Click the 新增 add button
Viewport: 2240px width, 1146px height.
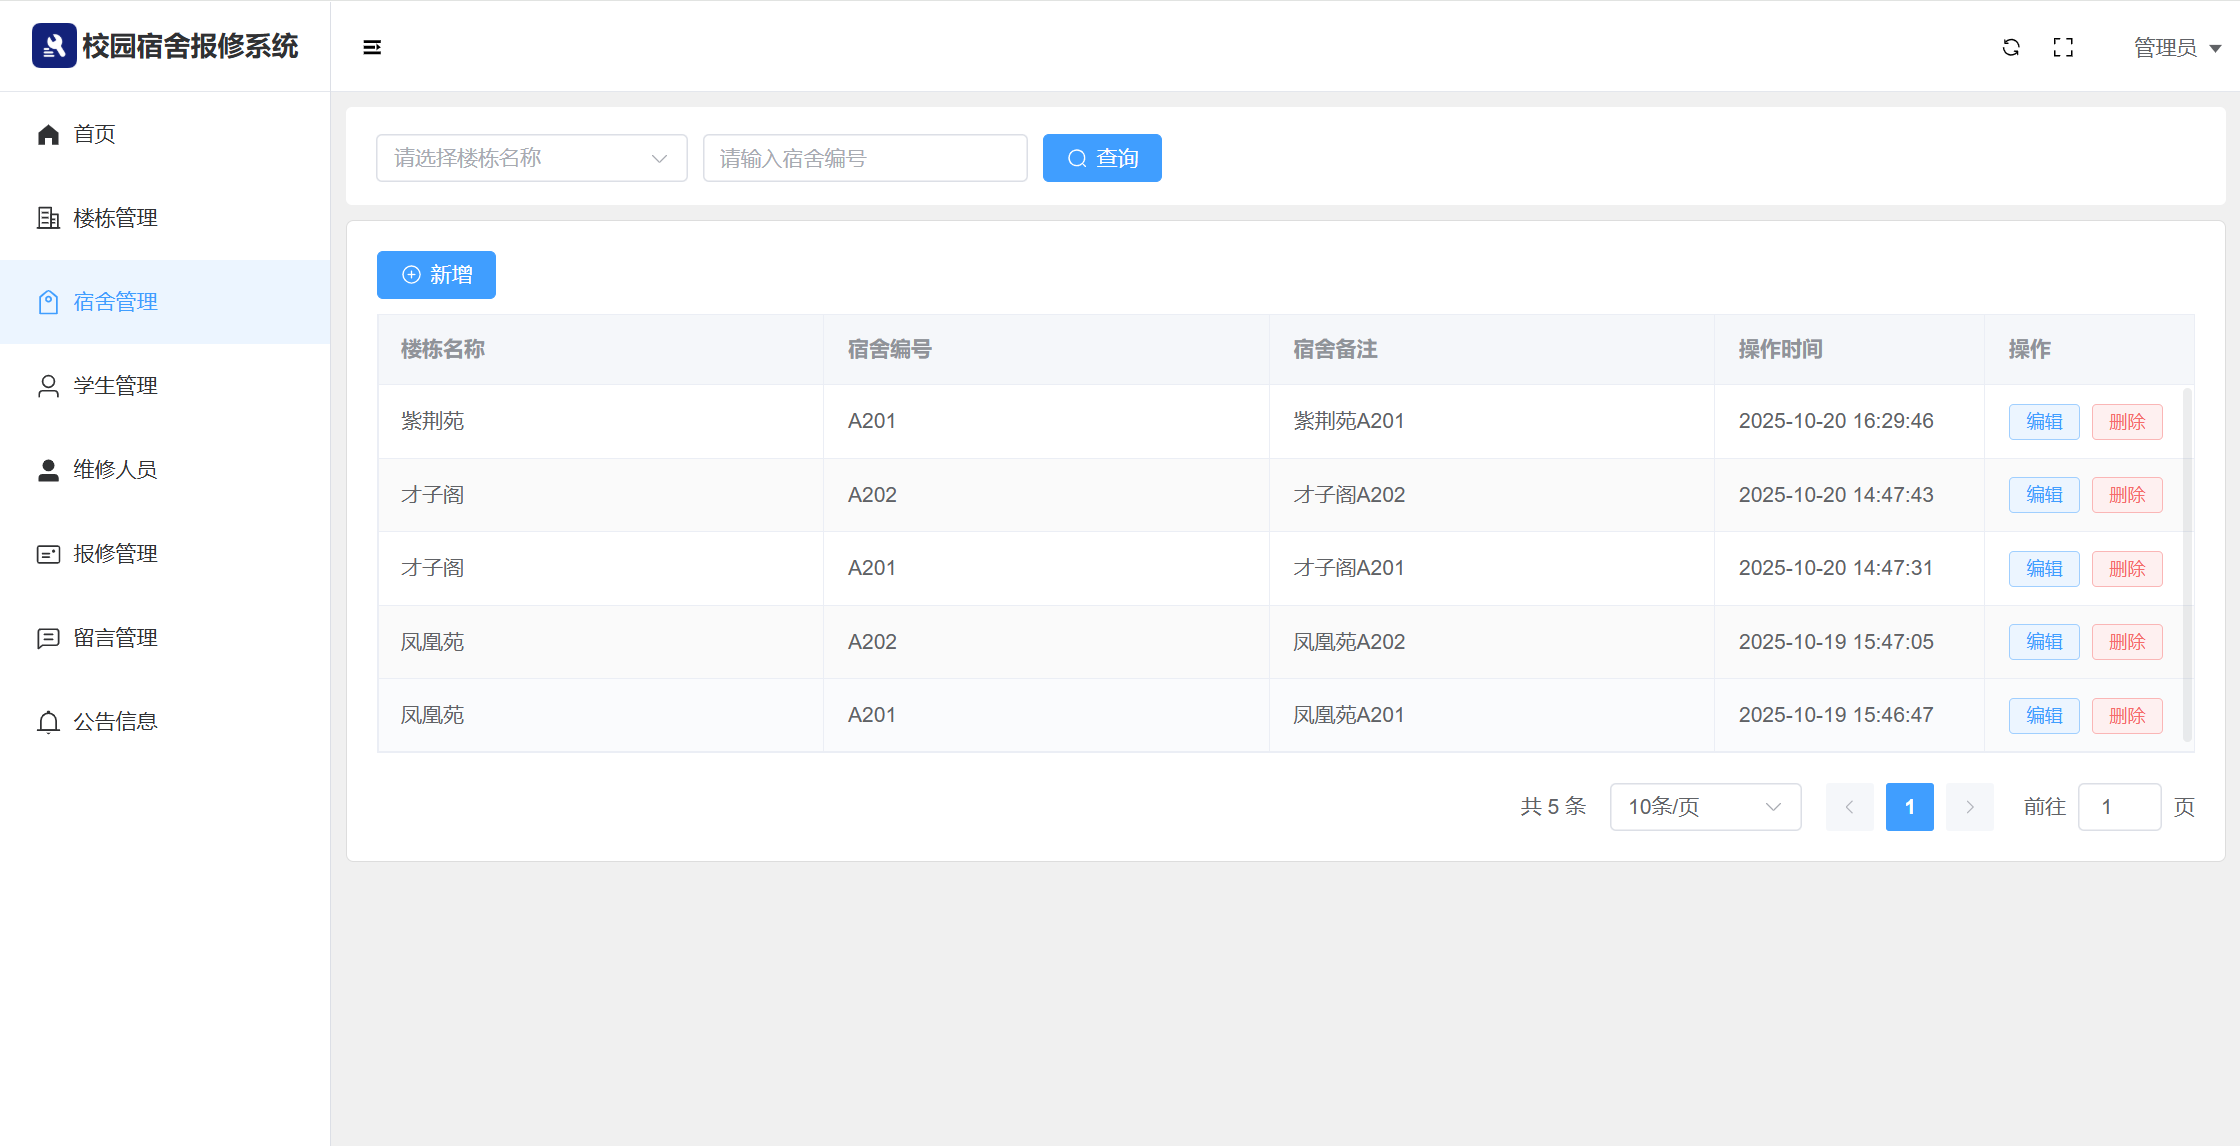pos(436,275)
